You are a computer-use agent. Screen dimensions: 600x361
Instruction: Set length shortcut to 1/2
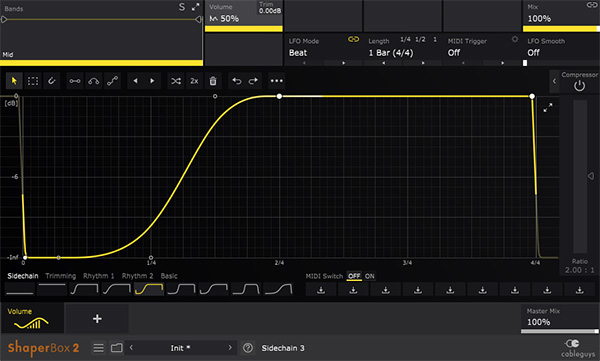[420, 39]
